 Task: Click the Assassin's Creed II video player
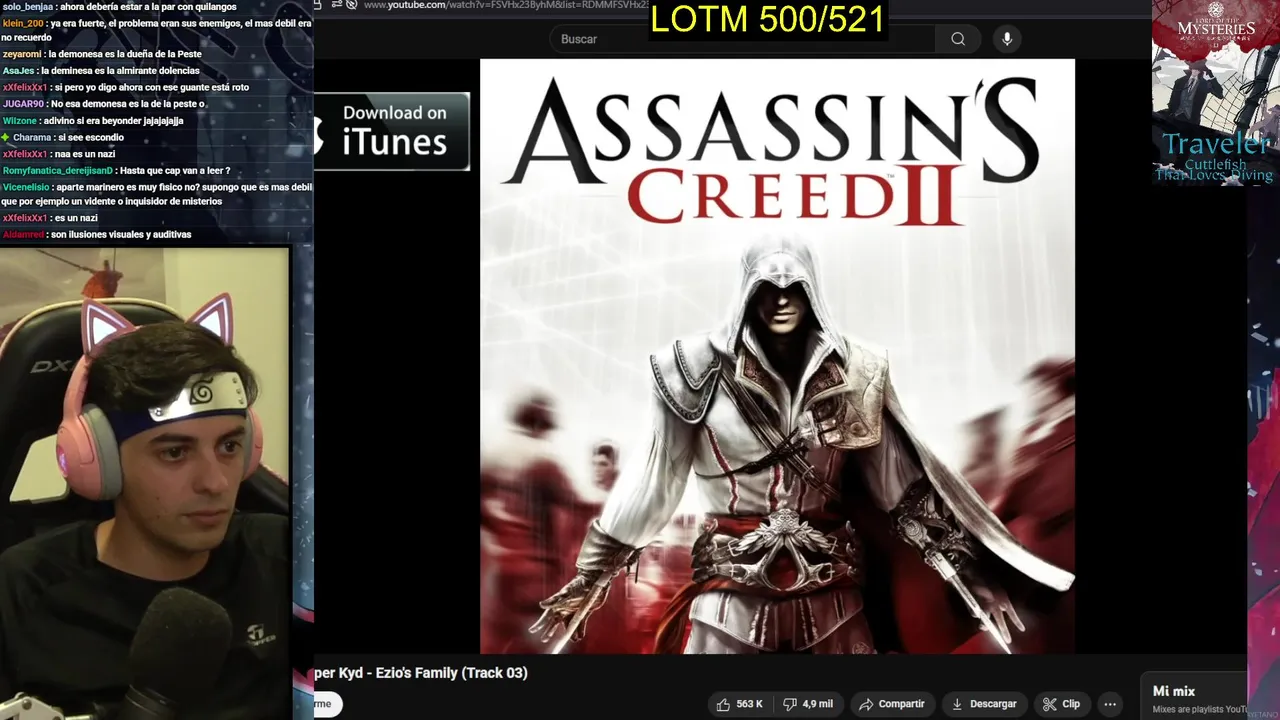point(777,356)
